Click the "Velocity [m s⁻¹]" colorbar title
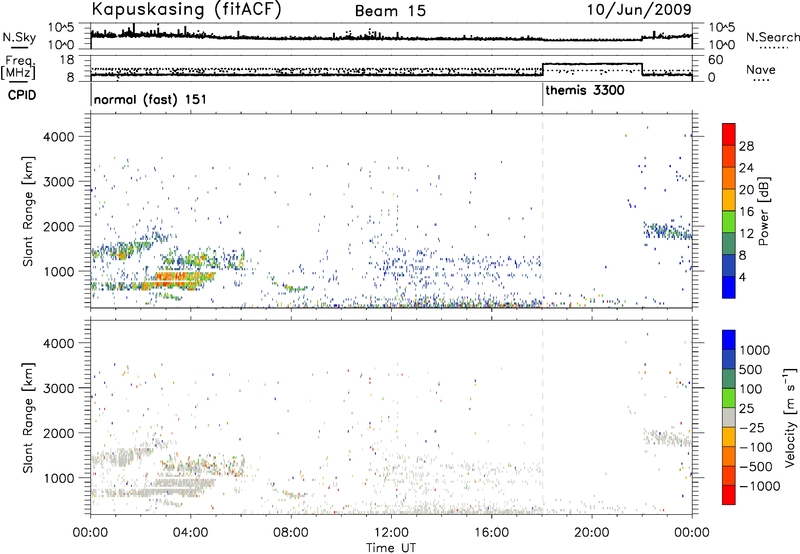Viewport: 800px width, 554px height. pos(790,417)
